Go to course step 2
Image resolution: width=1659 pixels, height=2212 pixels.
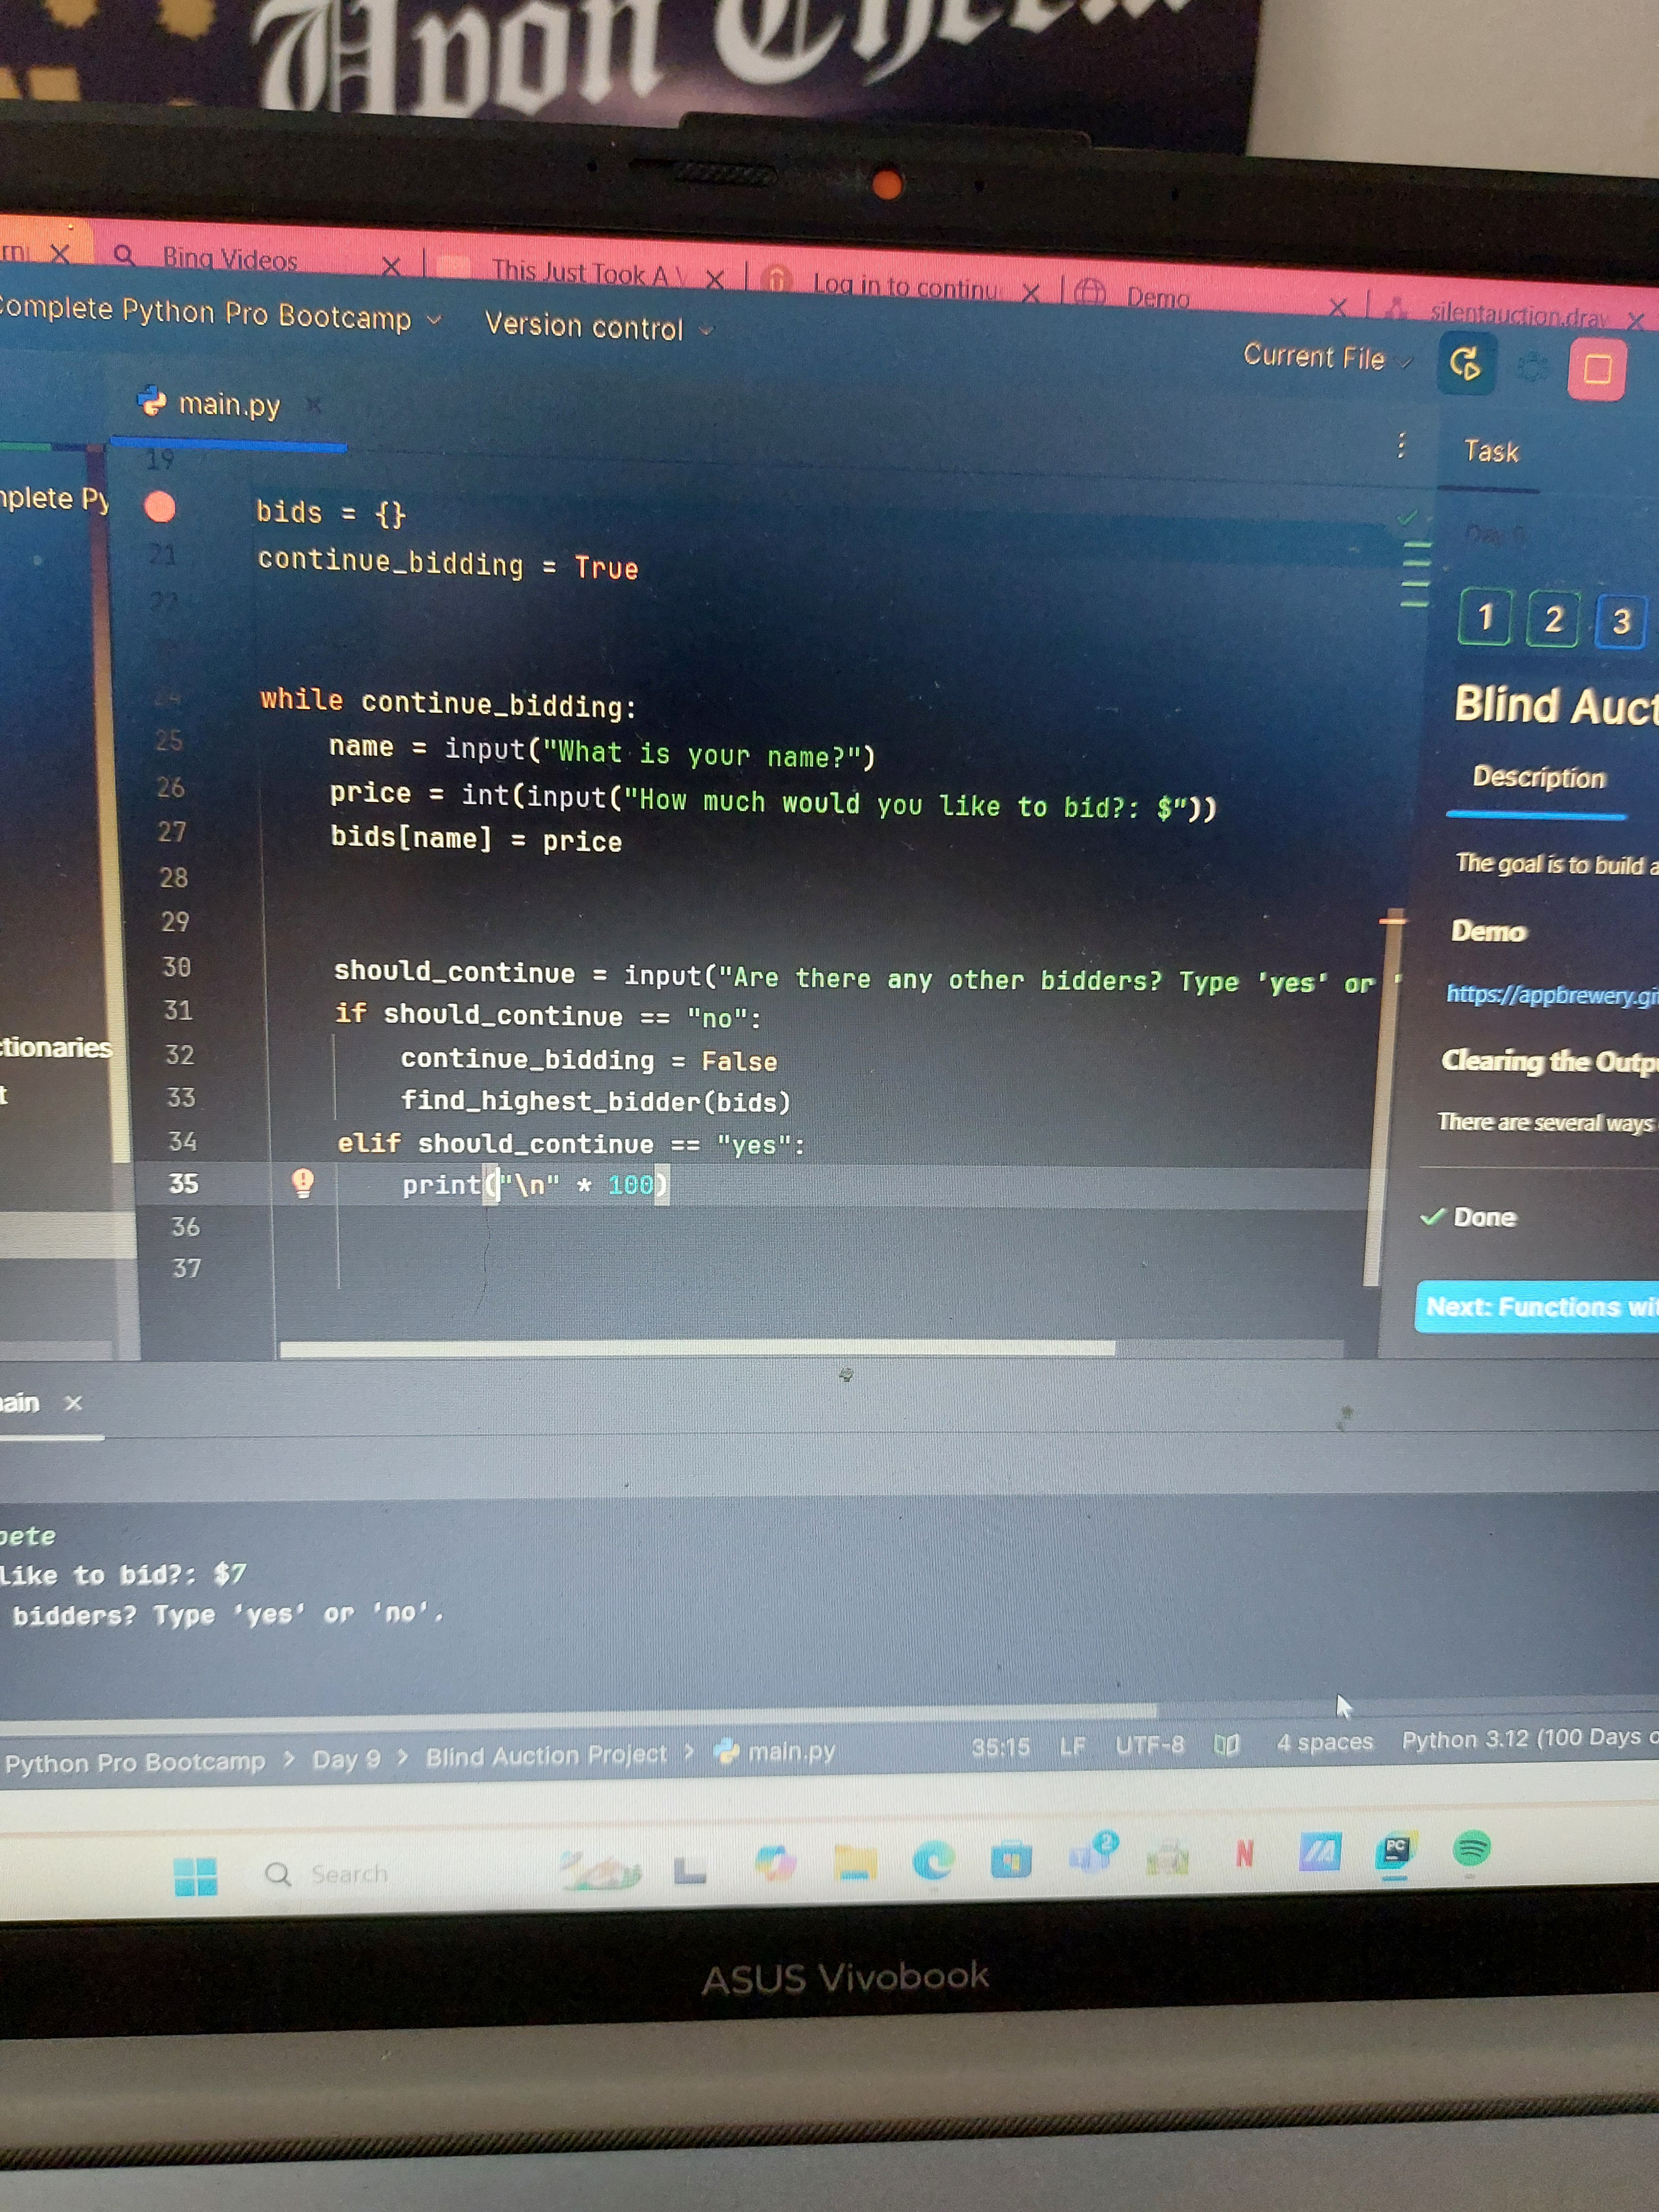tap(1553, 619)
